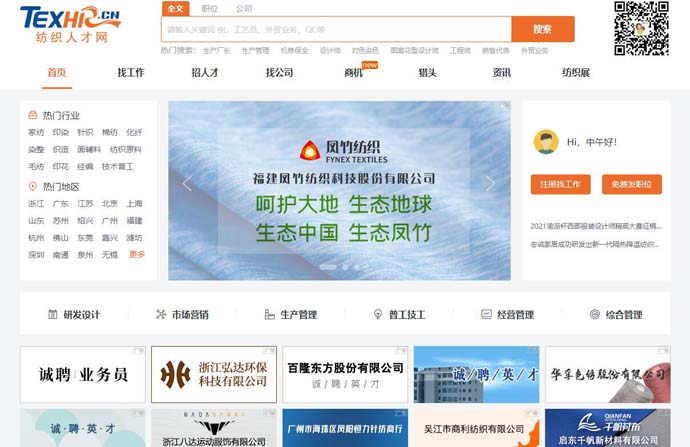Open the 猎头 navigation item
The image size is (690, 447).
[x=427, y=73]
